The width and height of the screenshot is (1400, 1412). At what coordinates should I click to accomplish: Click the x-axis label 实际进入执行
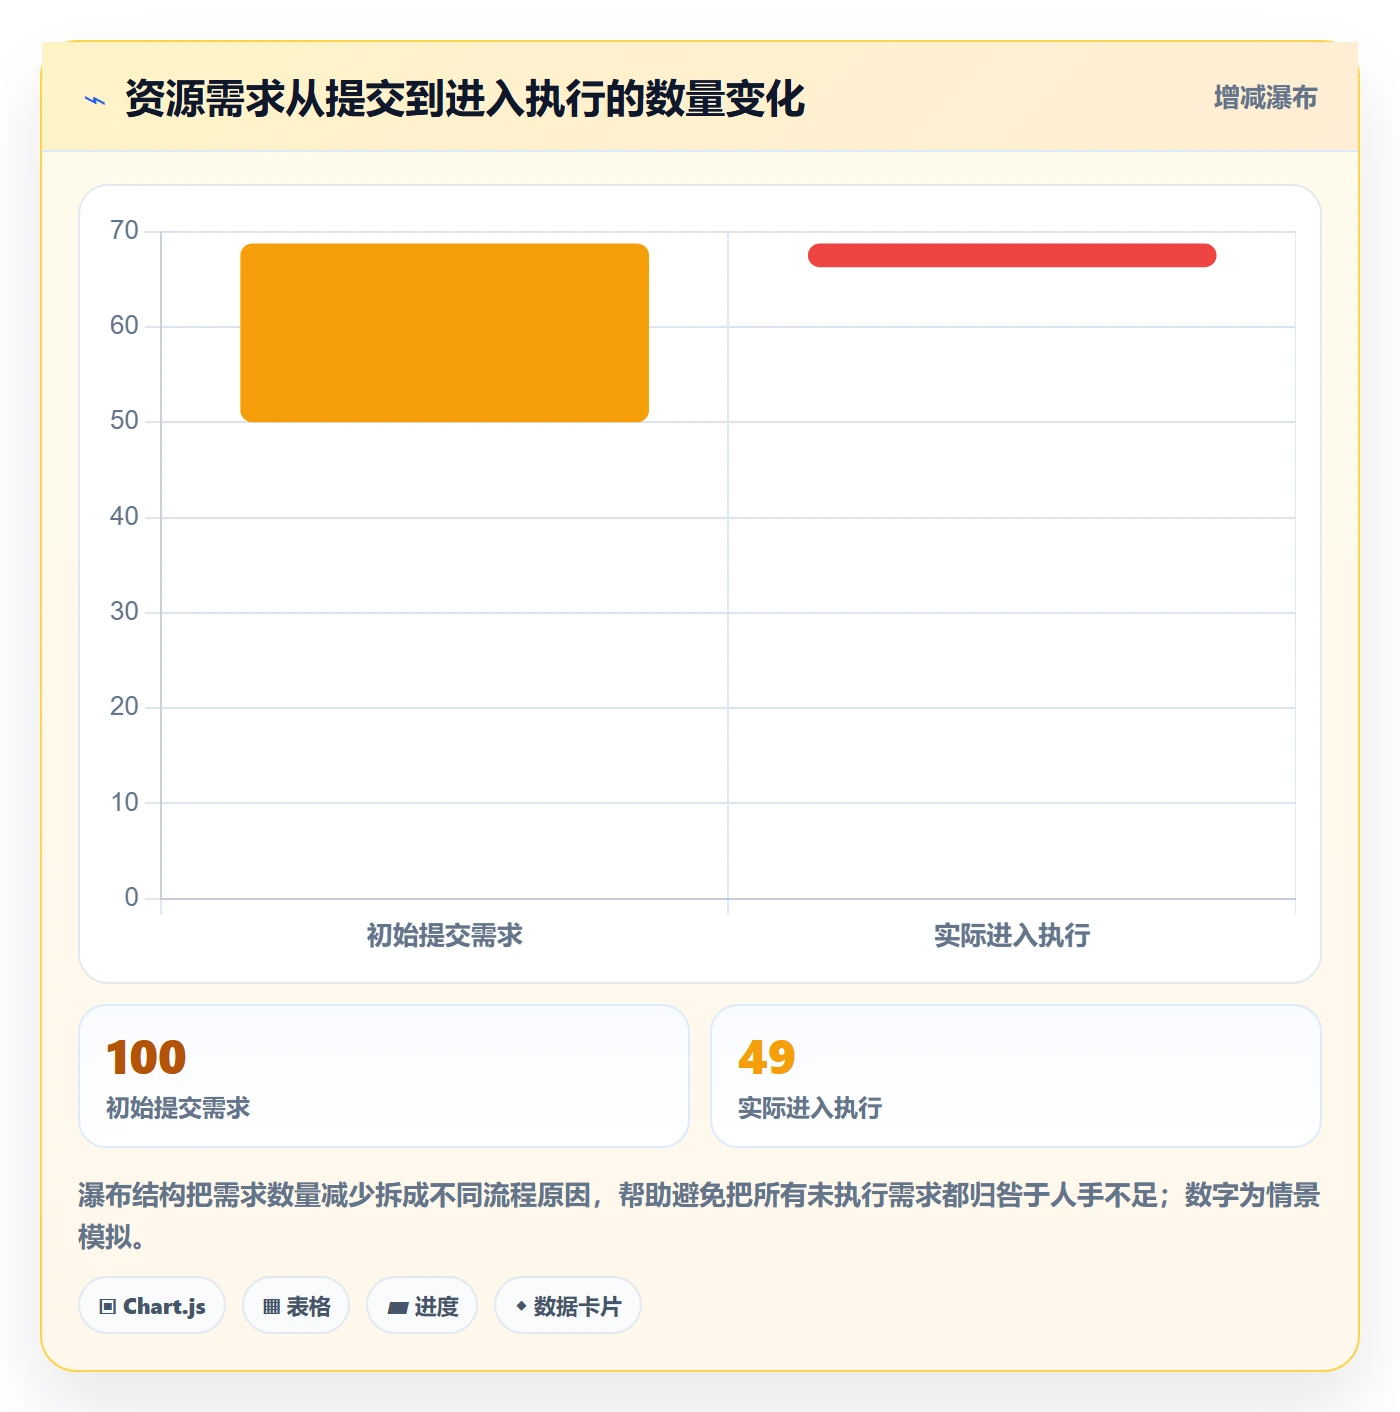[1012, 936]
